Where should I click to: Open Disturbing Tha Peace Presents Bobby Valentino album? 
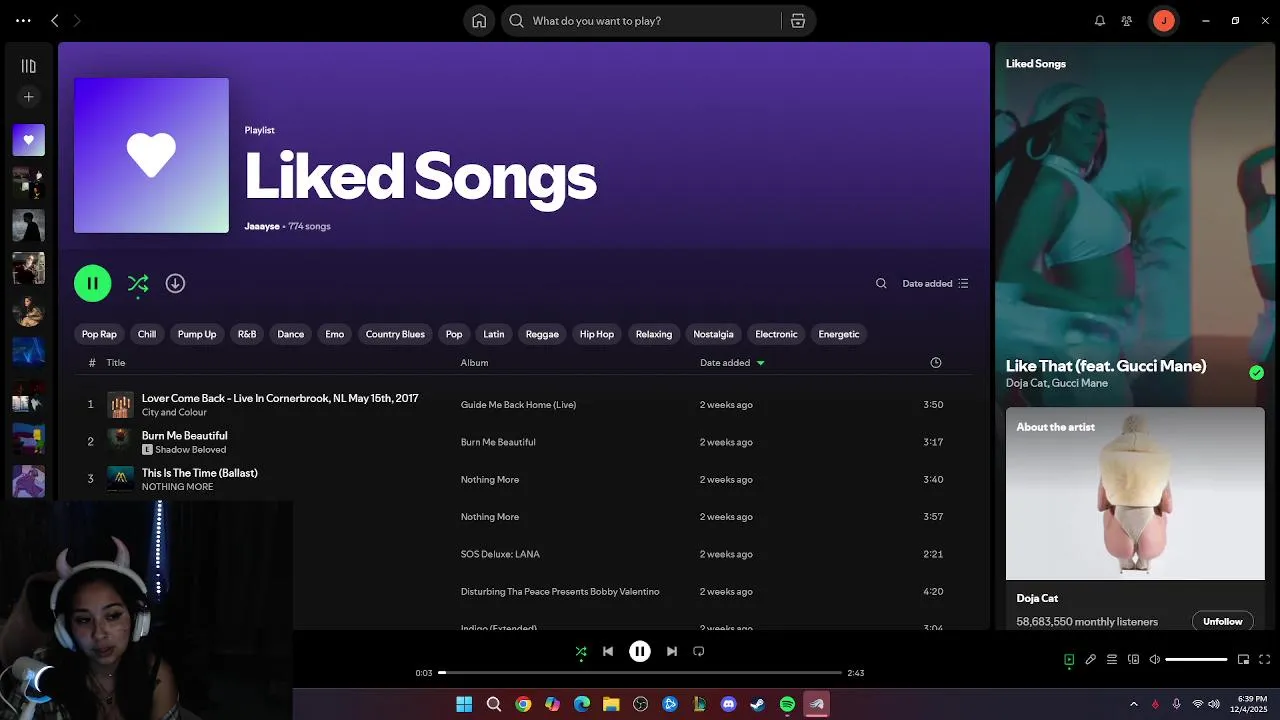click(x=560, y=591)
